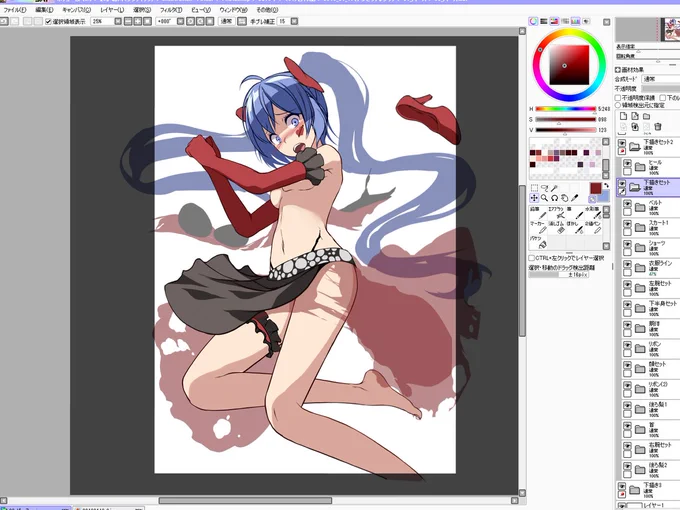This screenshot has width=680, height=510.
Task: Open the zoom percentage dropdown
Action: pos(118,21)
